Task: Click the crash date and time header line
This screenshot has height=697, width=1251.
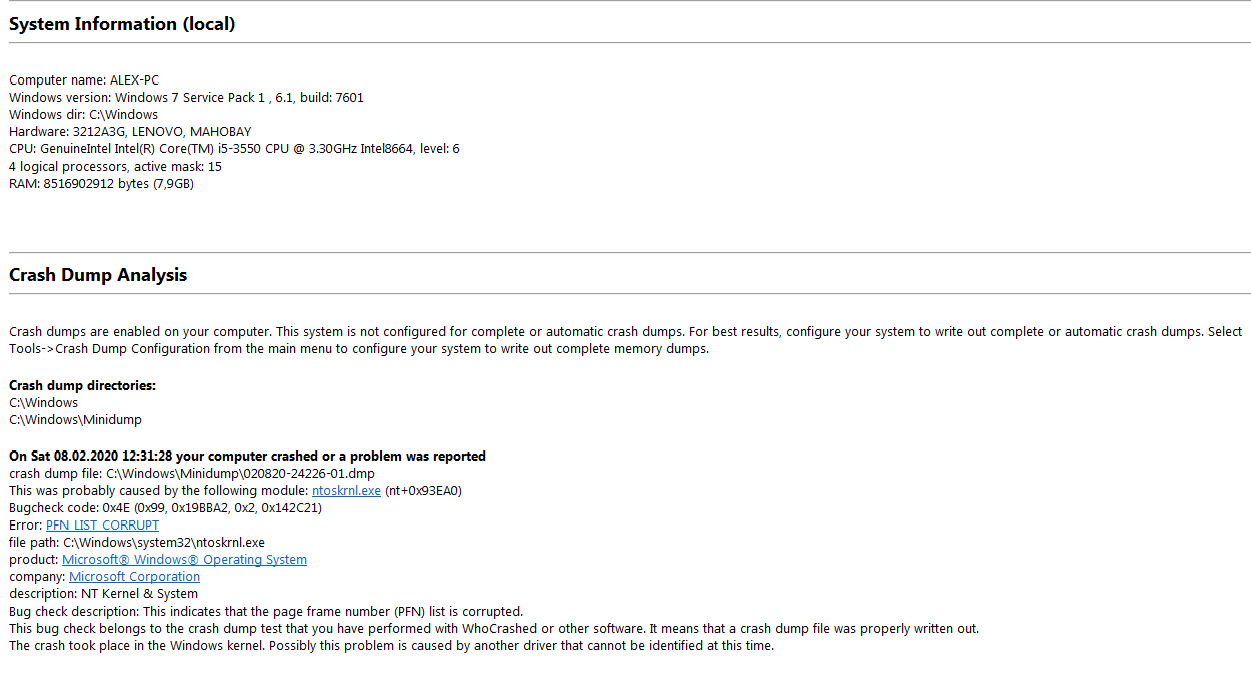Action: coord(247,456)
